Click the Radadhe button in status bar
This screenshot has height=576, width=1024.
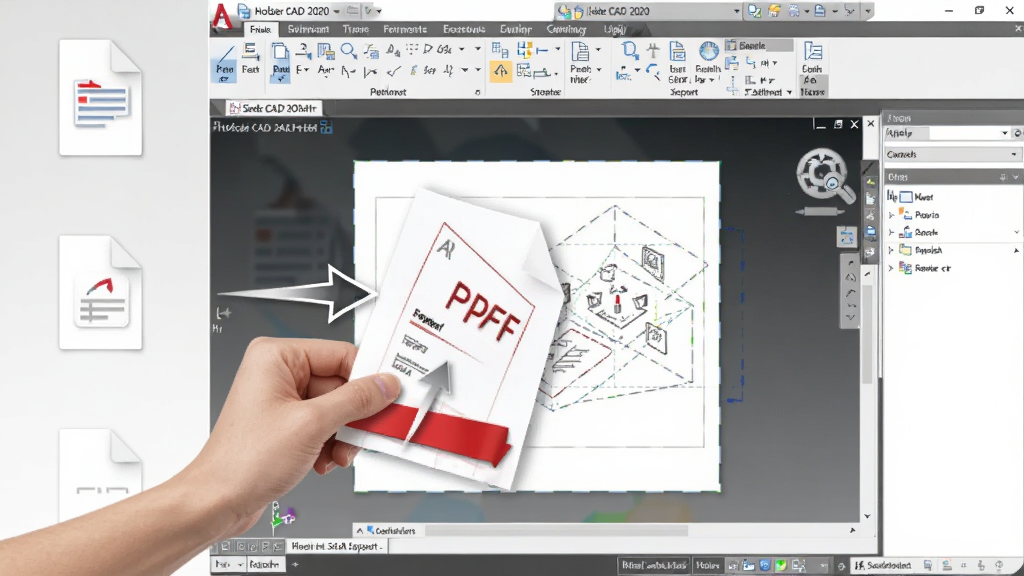[x=264, y=564]
